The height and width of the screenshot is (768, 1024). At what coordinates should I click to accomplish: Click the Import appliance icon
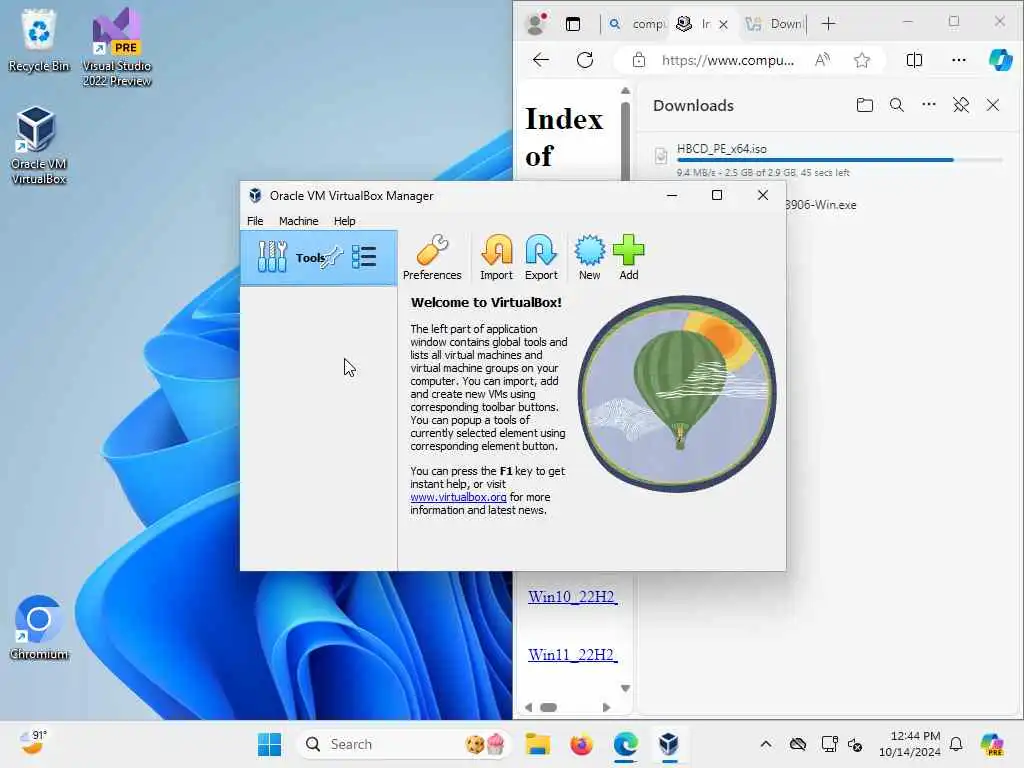[496, 257]
